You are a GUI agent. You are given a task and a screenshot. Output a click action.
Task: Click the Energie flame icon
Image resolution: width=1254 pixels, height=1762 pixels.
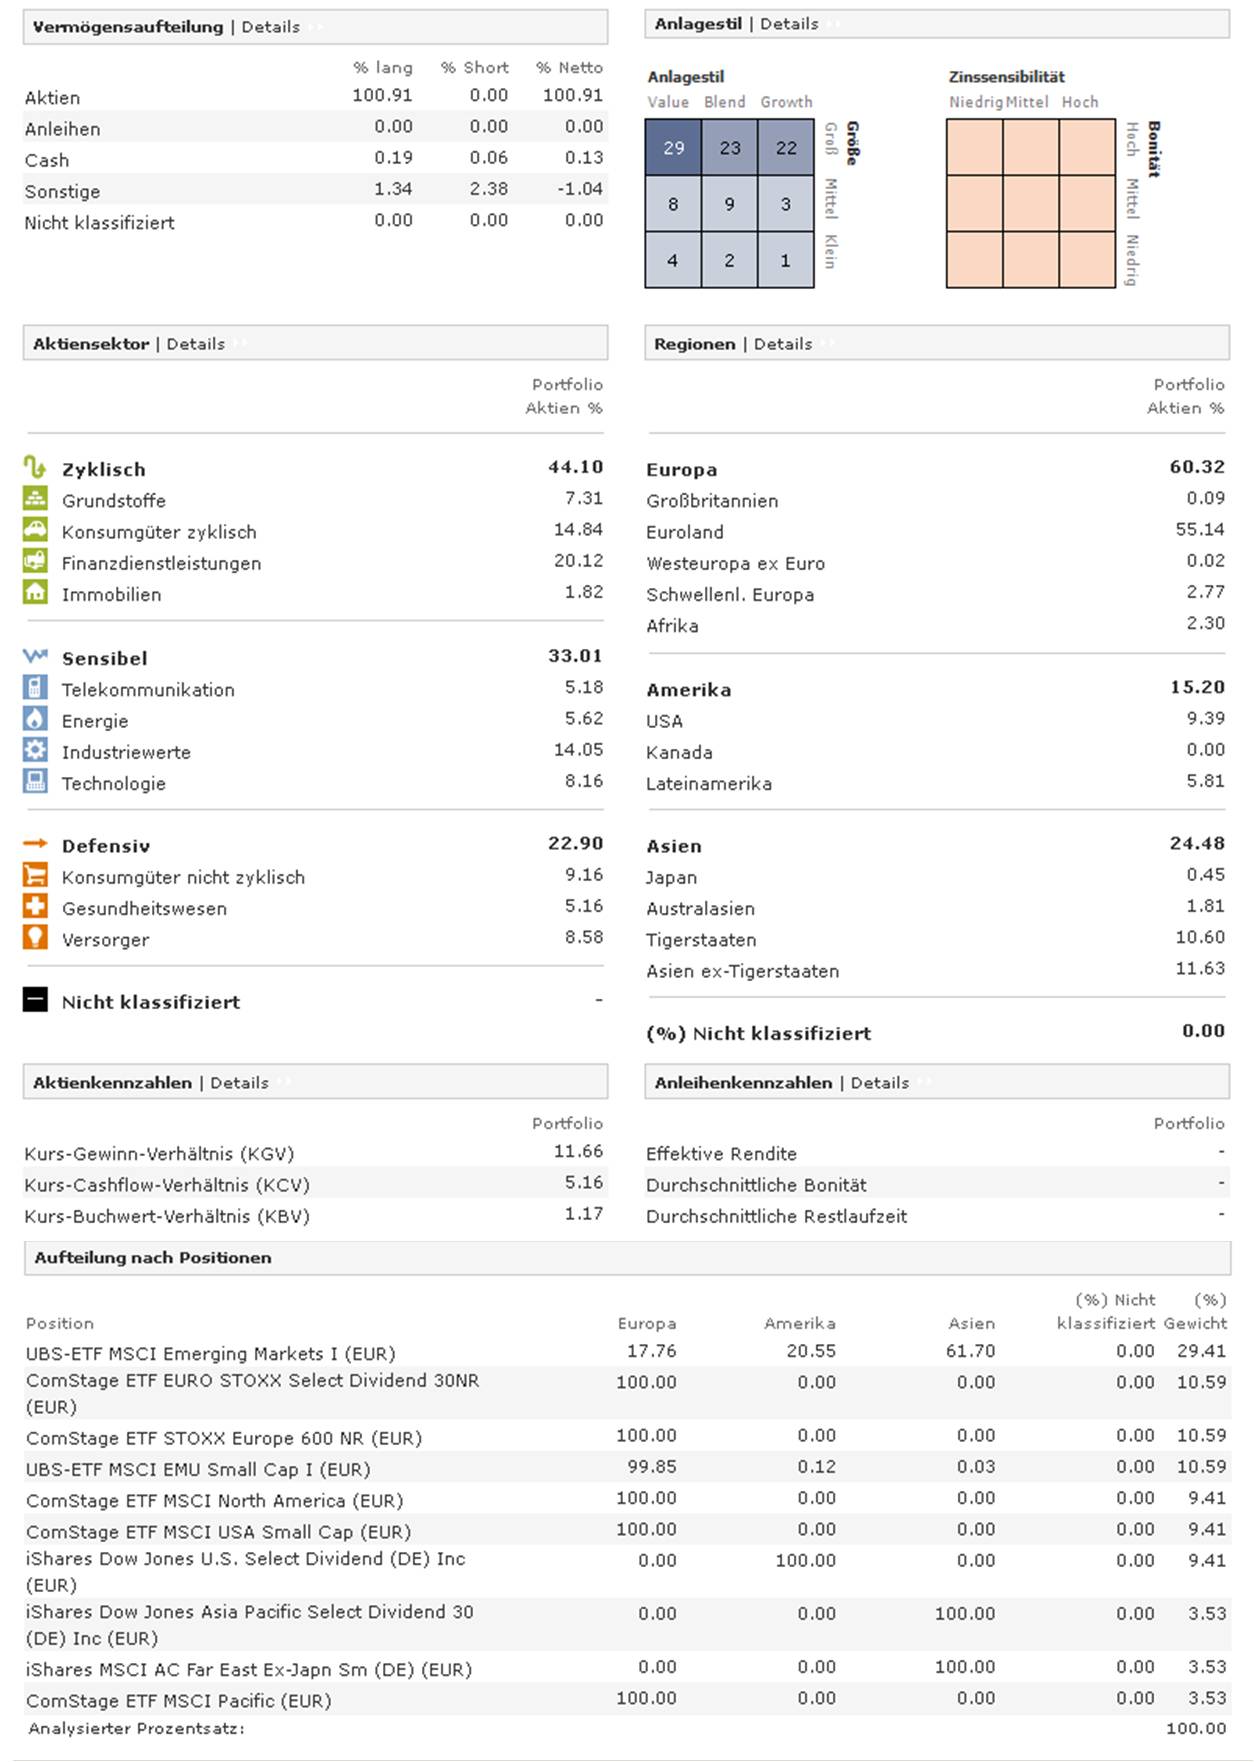pos(35,719)
